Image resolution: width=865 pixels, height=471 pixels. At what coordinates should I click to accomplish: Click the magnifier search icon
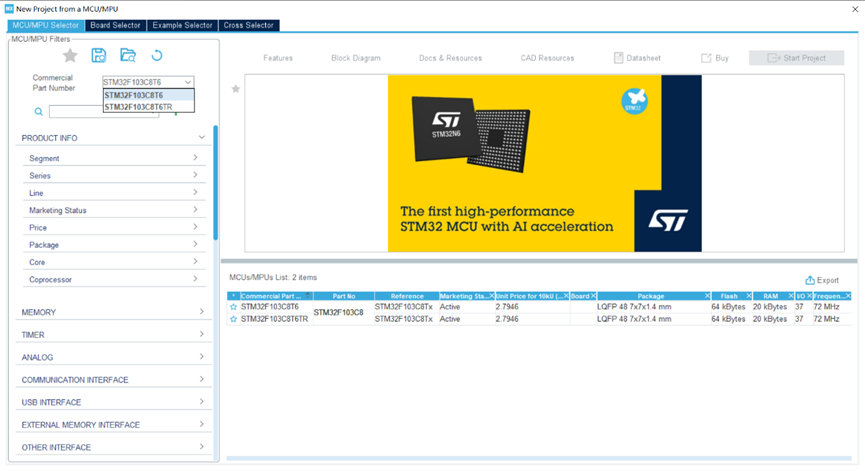39,111
